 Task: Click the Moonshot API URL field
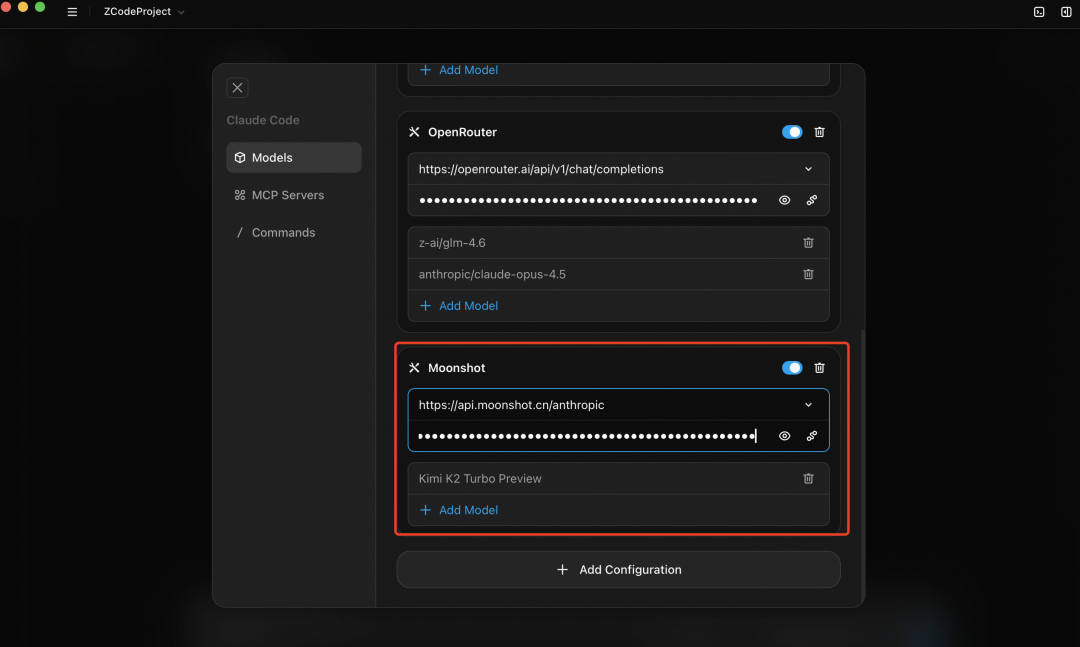pyautogui.click(x=619, y=405)
